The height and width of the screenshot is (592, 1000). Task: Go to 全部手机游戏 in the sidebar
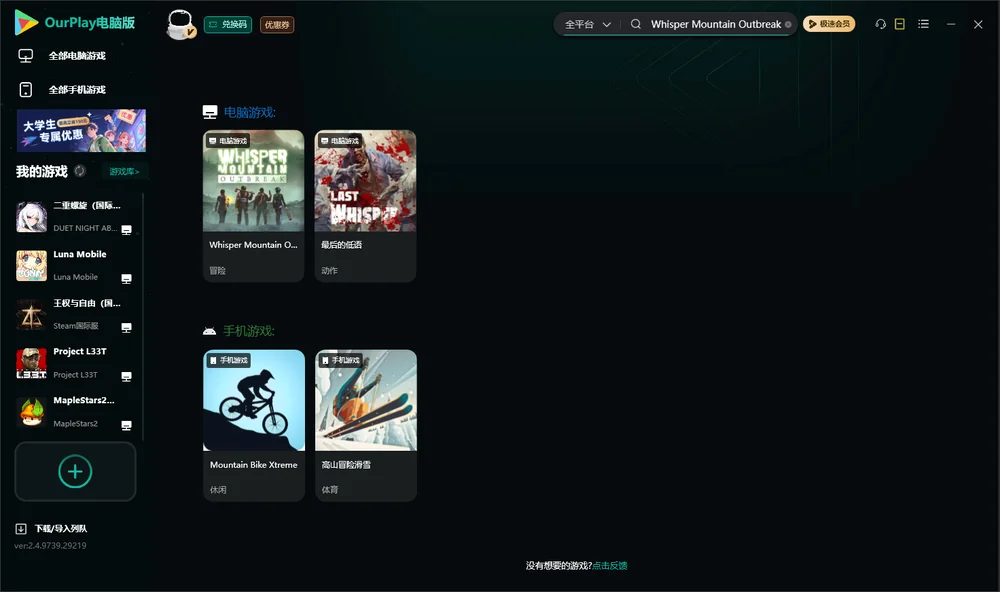79,89
